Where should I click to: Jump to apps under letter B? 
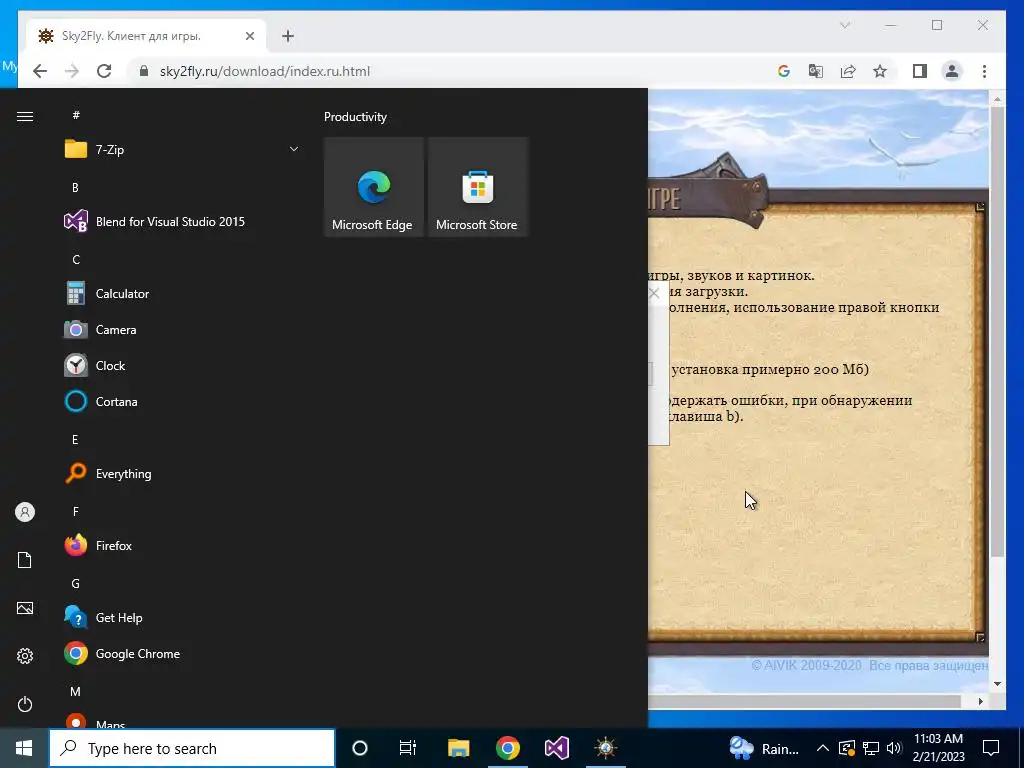pyautogui.click(x=75, y=188)
